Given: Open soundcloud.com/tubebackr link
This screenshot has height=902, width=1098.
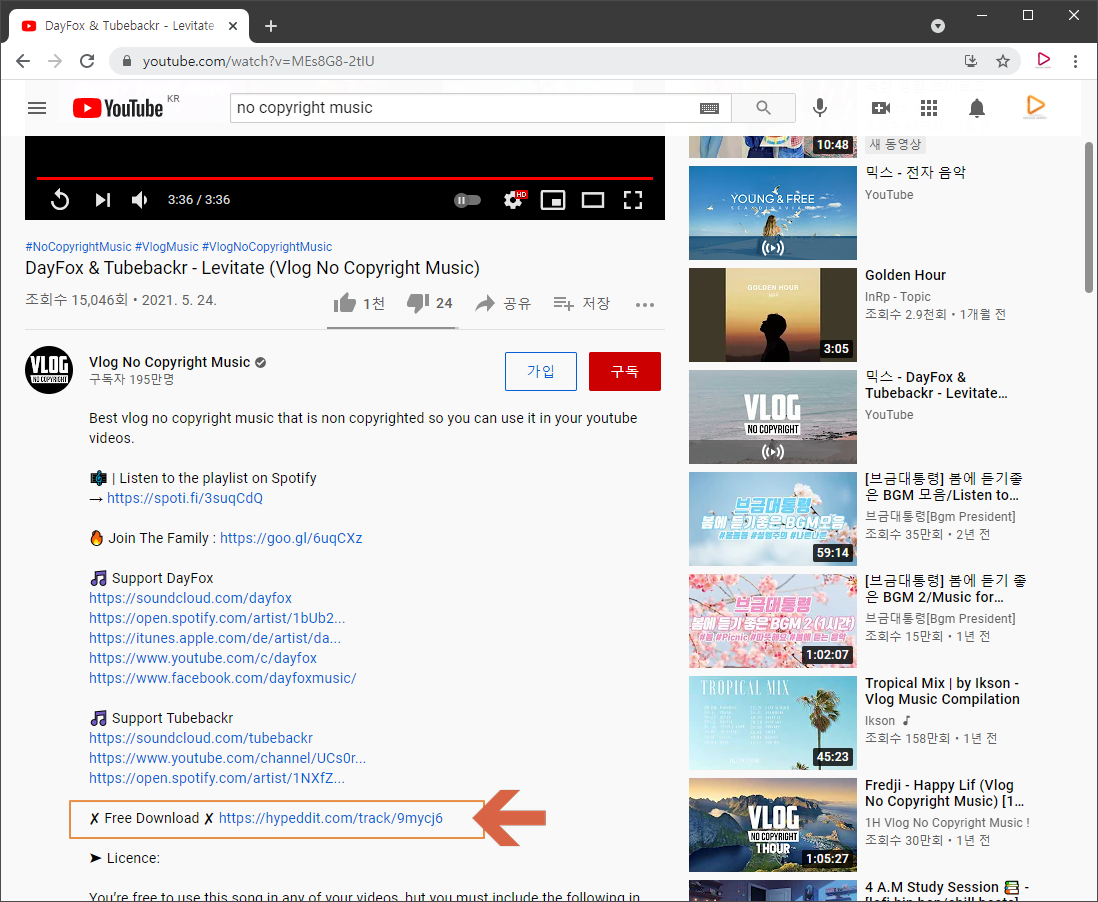Looking at the screenshot, I should tap(201, 738).
